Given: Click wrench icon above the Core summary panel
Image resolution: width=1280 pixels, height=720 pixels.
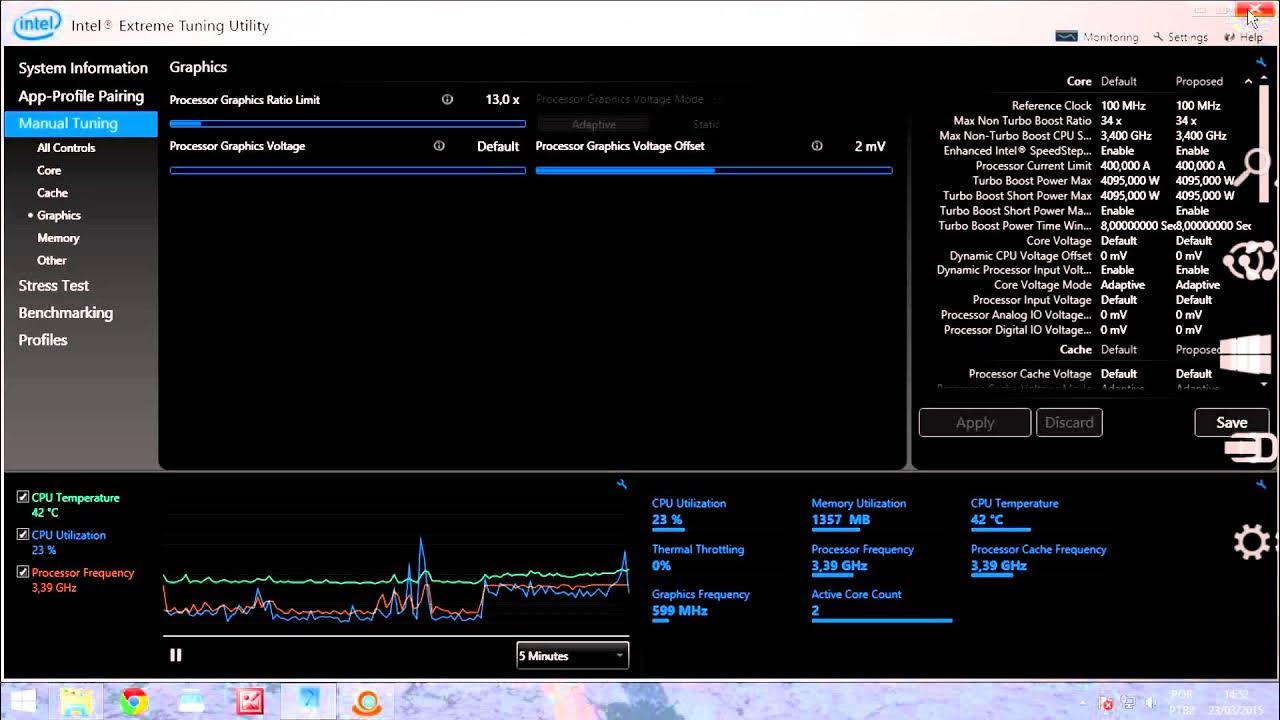Looking at the screenshot, I should (1261, 62).
